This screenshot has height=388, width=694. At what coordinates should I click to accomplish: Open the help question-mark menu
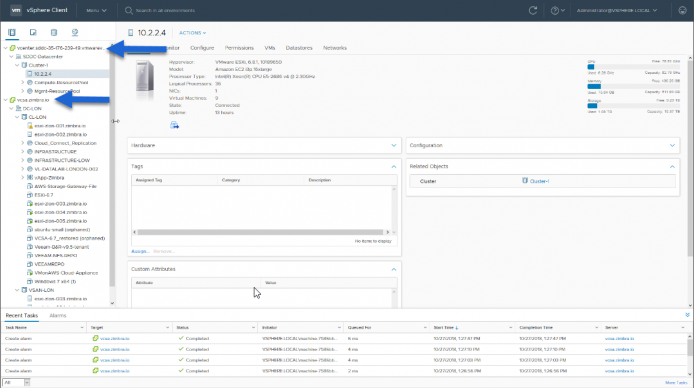(557, 10)
